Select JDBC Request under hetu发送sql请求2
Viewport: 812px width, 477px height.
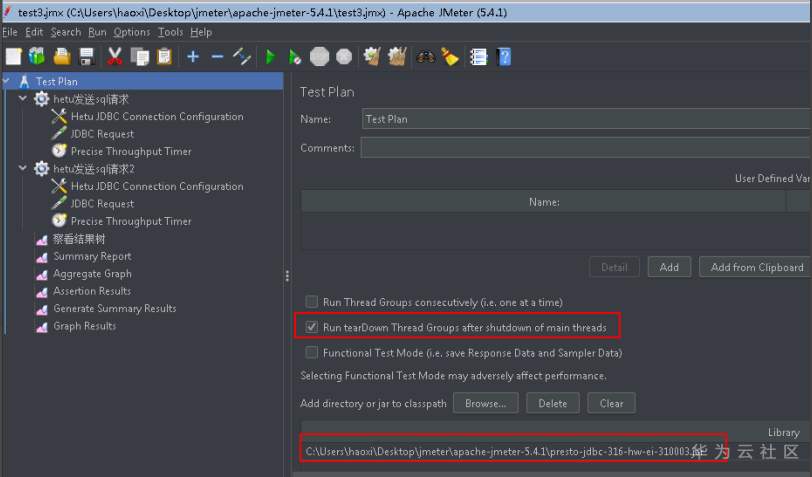click(x=102, y=204)
